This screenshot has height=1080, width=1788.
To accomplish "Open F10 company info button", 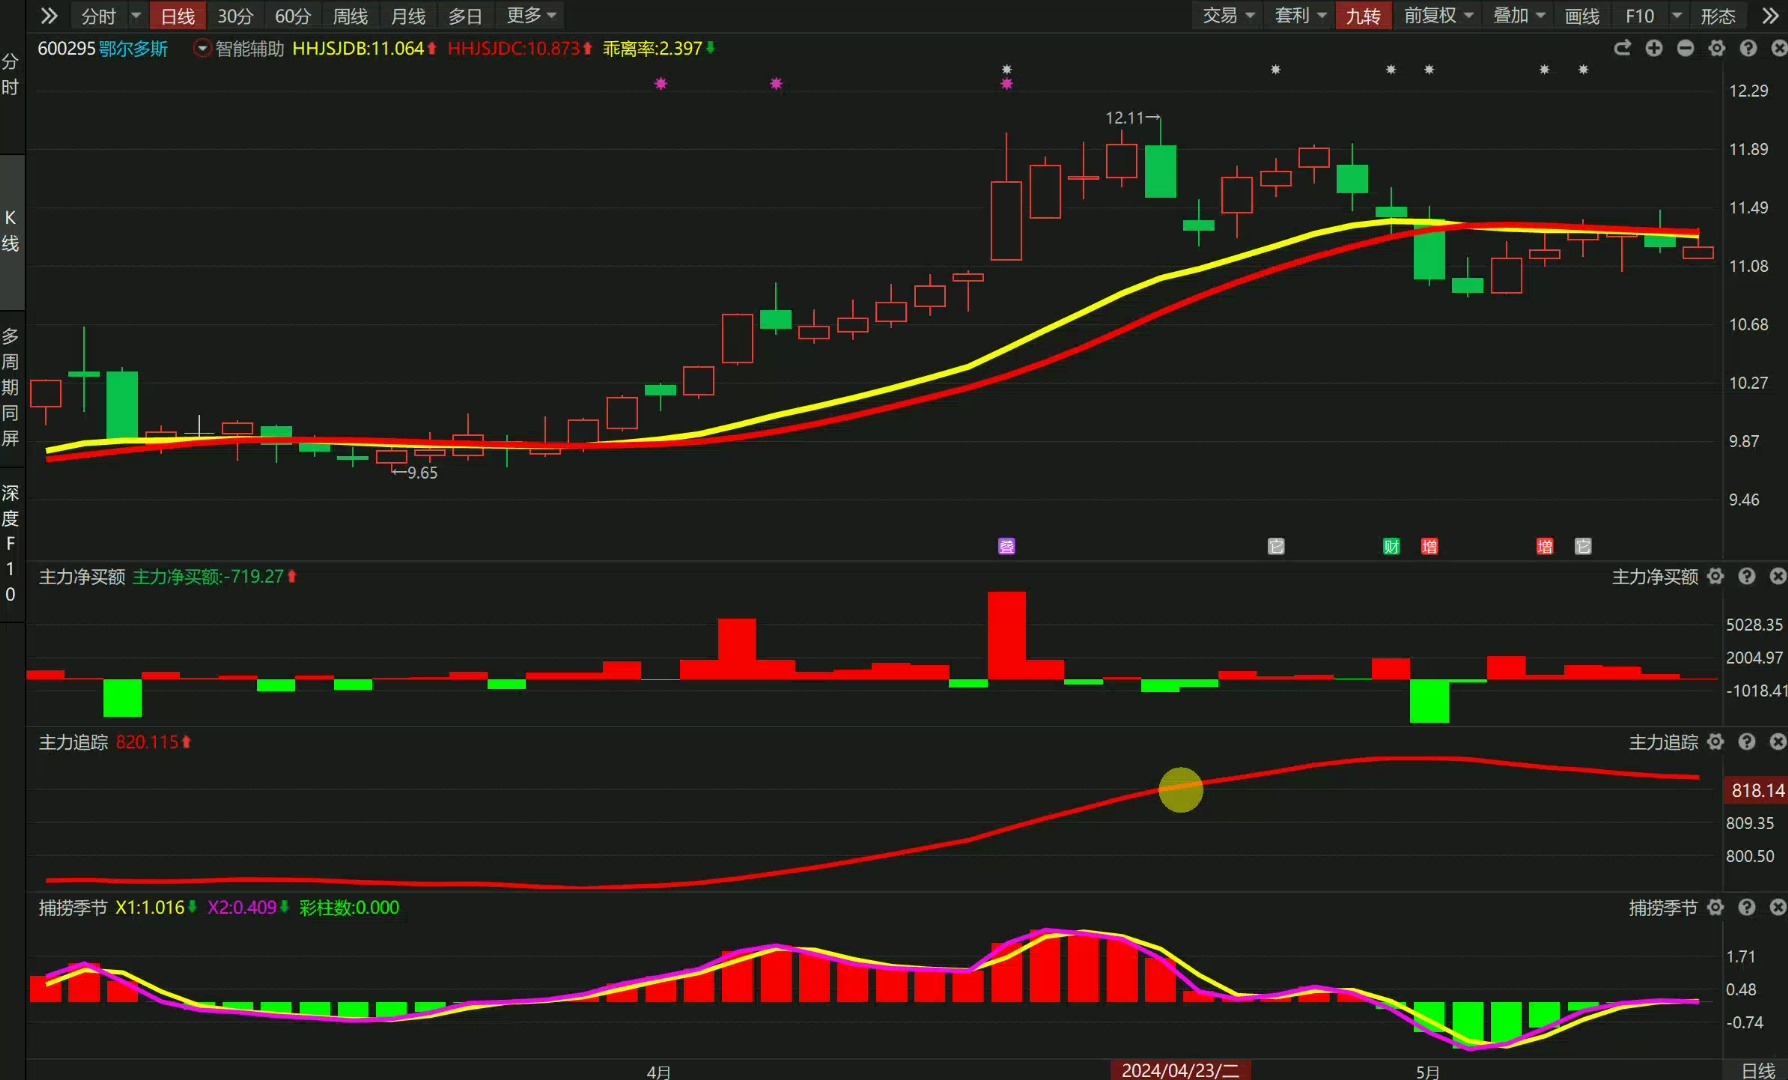I will 1640,16.
